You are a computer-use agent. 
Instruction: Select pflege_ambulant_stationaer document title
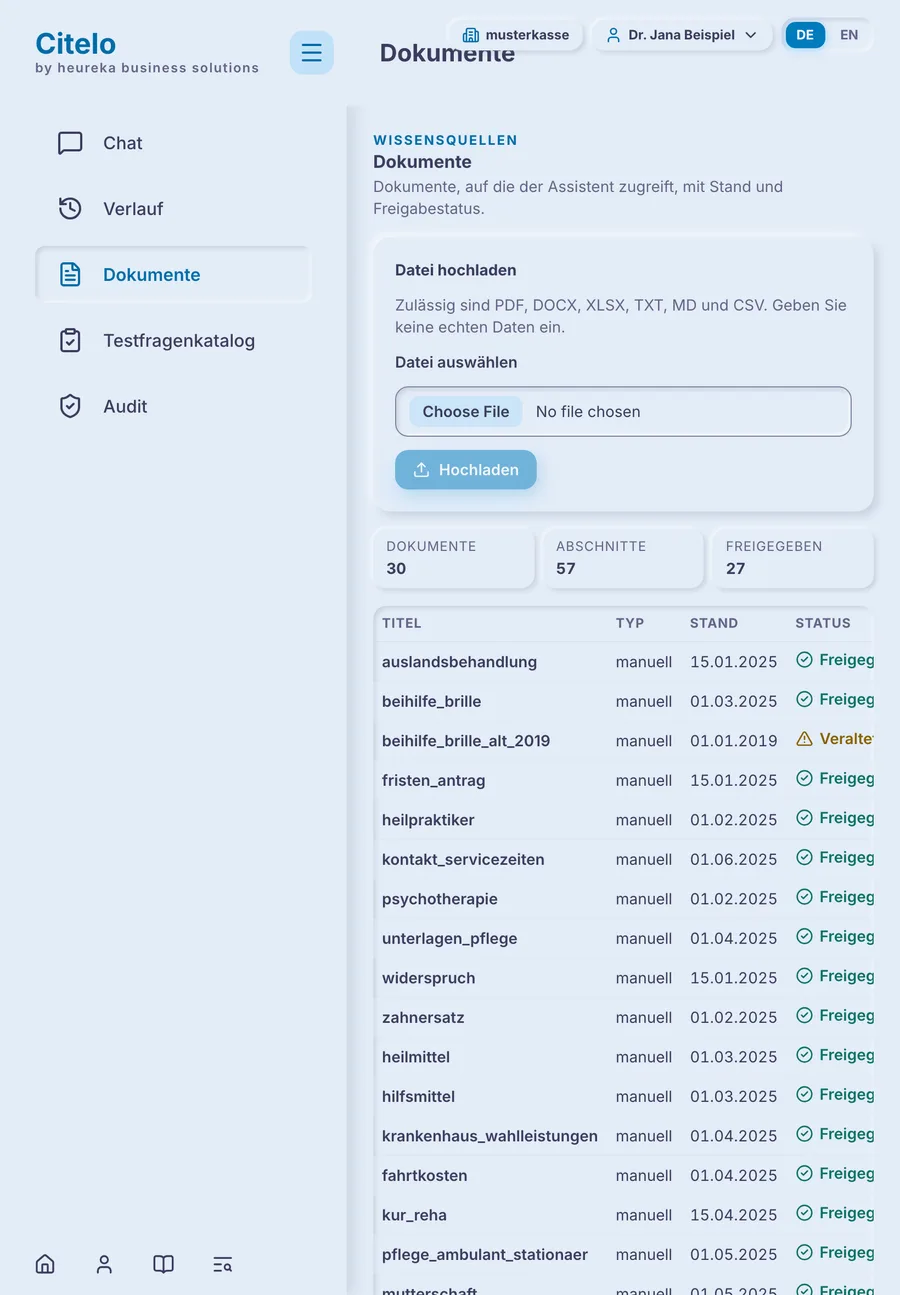coord(485,1255)
